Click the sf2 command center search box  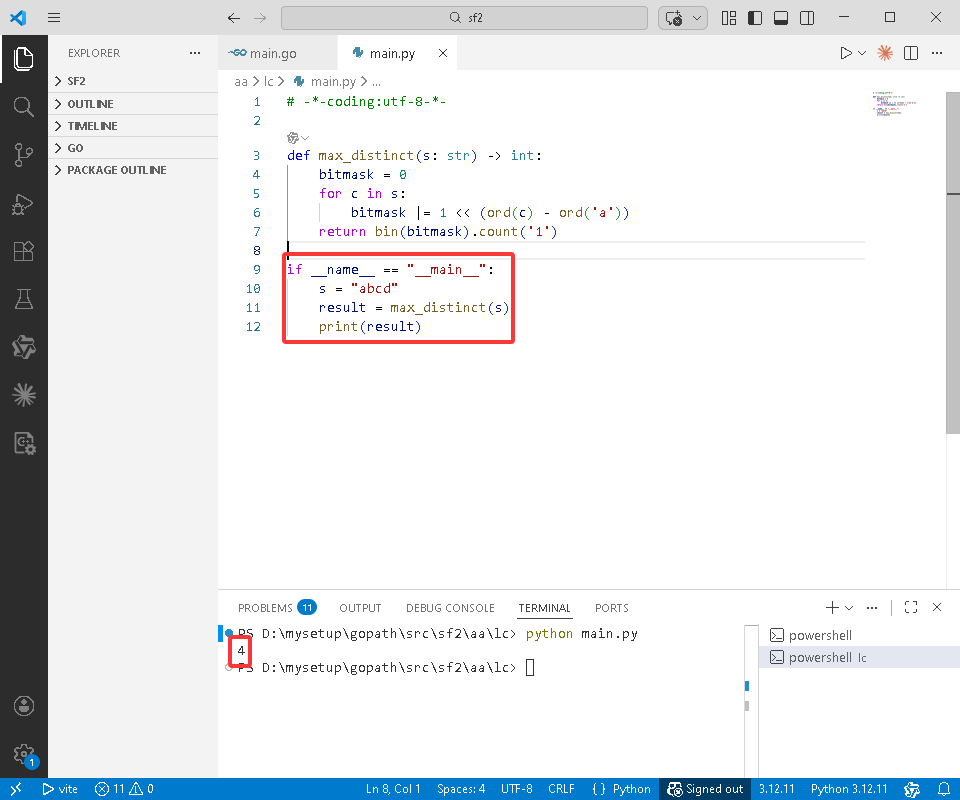tap(464, 18)
